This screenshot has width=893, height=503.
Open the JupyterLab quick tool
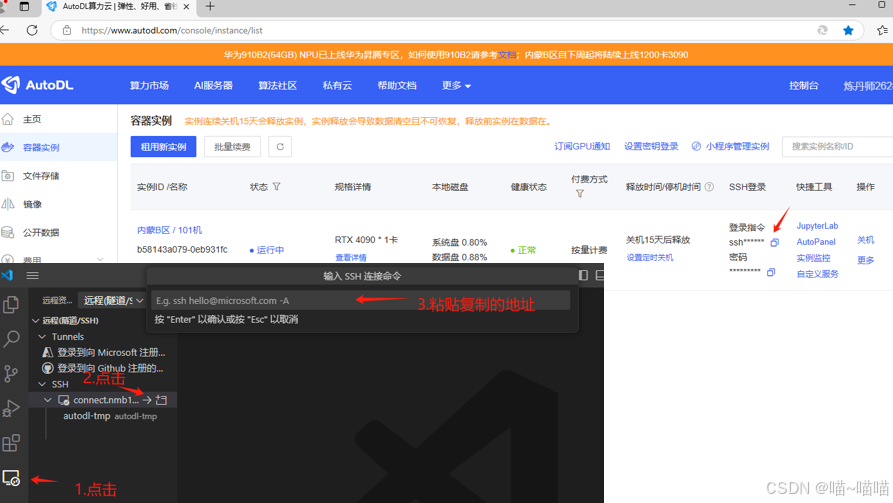click(817, 226)
